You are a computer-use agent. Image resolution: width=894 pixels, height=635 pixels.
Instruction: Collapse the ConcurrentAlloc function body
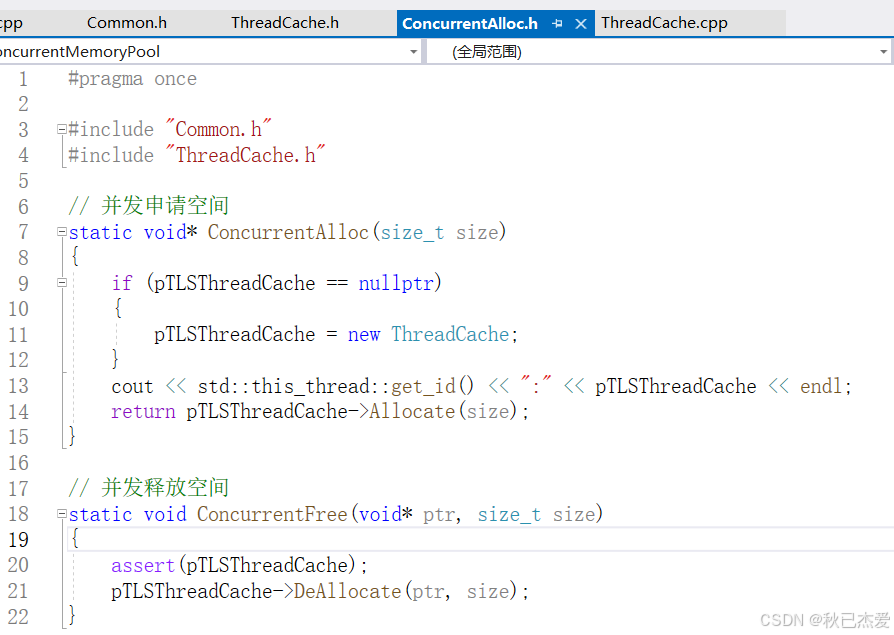pos(61,232)
